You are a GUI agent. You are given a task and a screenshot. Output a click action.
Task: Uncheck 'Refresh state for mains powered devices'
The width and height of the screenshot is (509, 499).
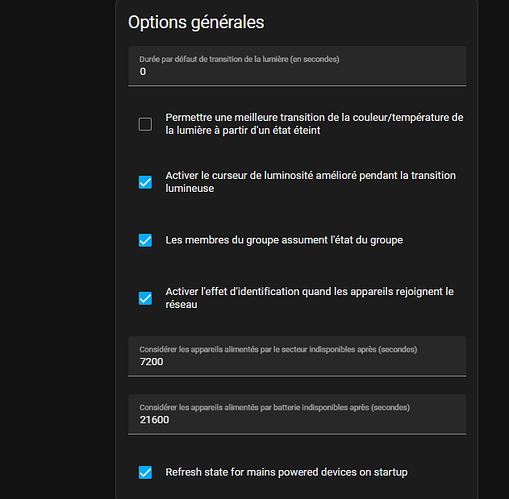tap(145, 472)
